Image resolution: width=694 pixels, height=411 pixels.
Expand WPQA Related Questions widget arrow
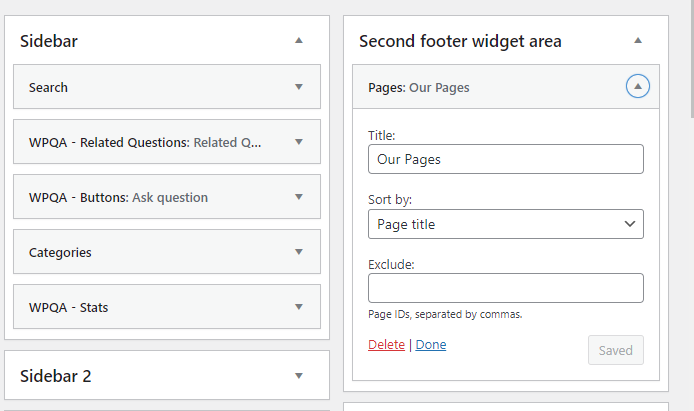coord(298,142)
